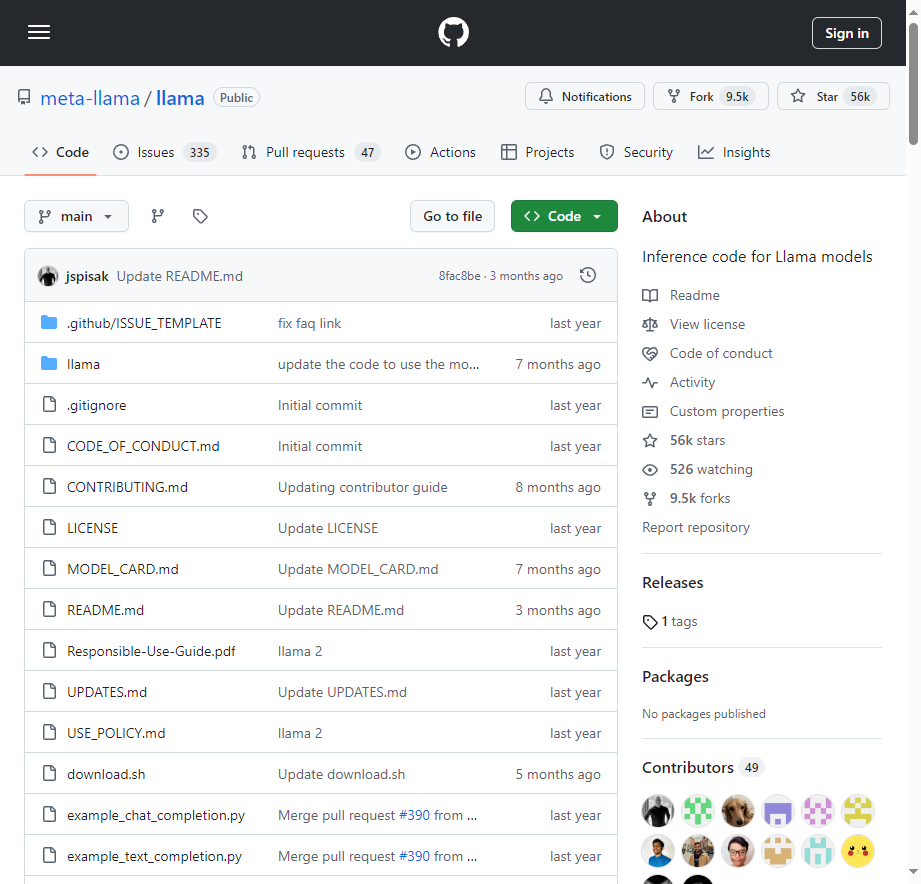Click the Custom properties note icon
This screenshot has height=884, width=921.
pyautogui.click(x=650, y=411)
